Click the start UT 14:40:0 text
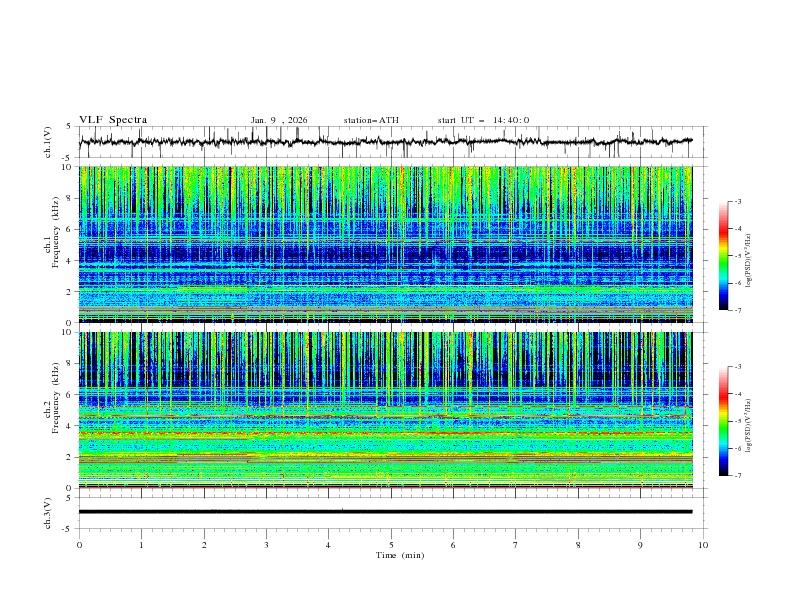This screenshot has width=792, height=612. [x=483, y=120]
